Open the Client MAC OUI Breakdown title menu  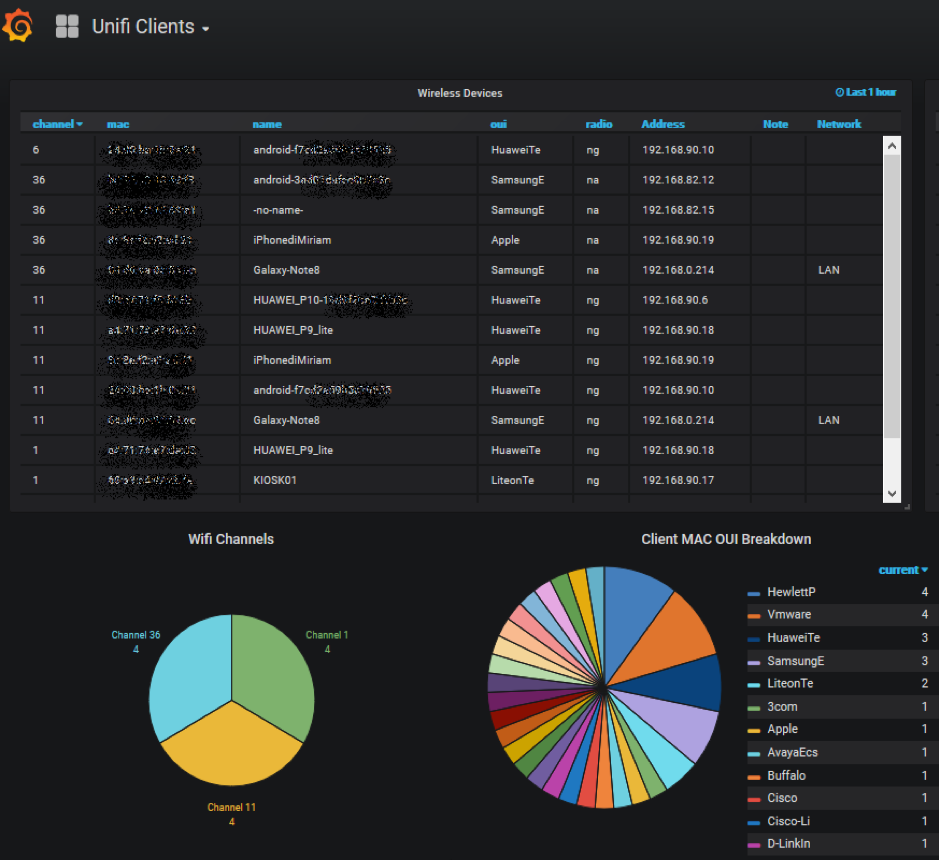[x=726, y=539]
